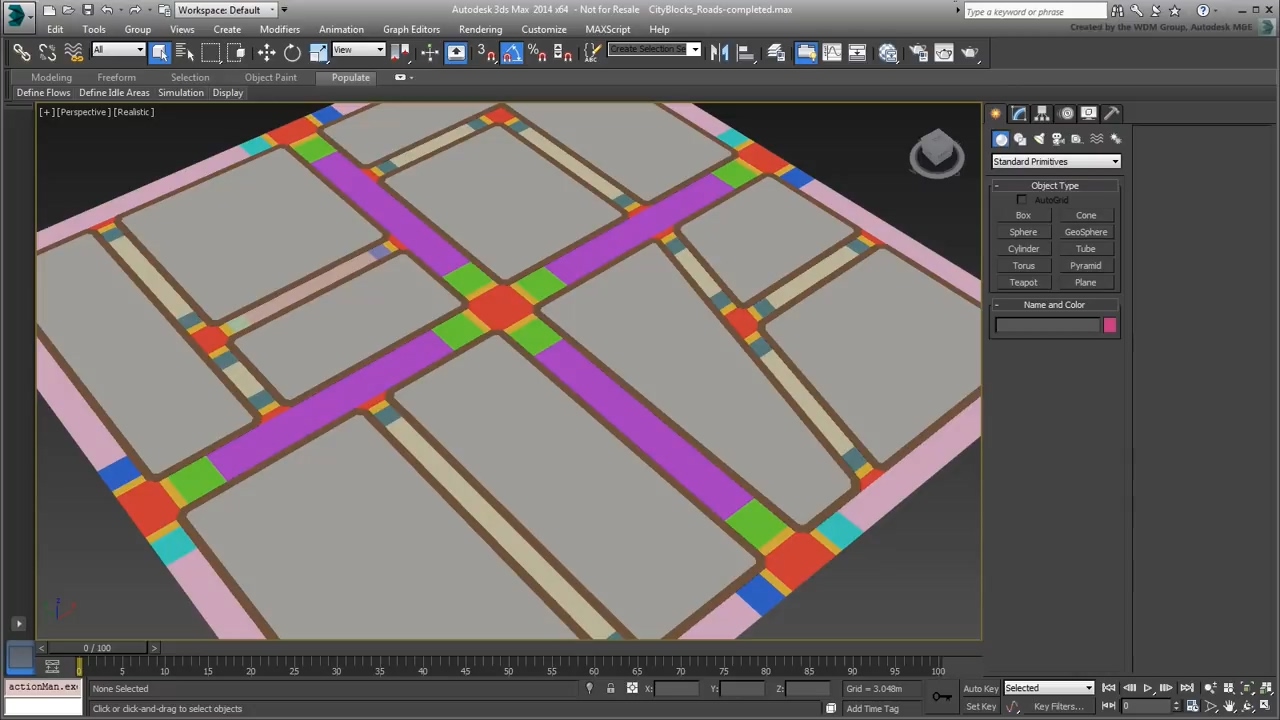Open the Rendering menu
This screenshot has width=1280, height=720.
(x=480, y=29)
